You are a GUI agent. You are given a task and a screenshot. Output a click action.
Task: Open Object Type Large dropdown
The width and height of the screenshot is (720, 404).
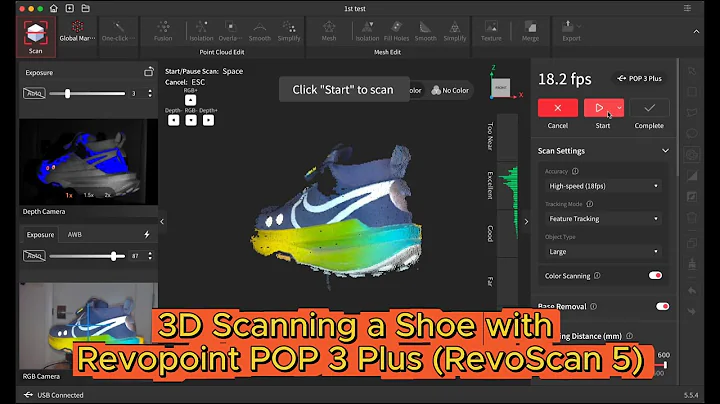[603, 252]
